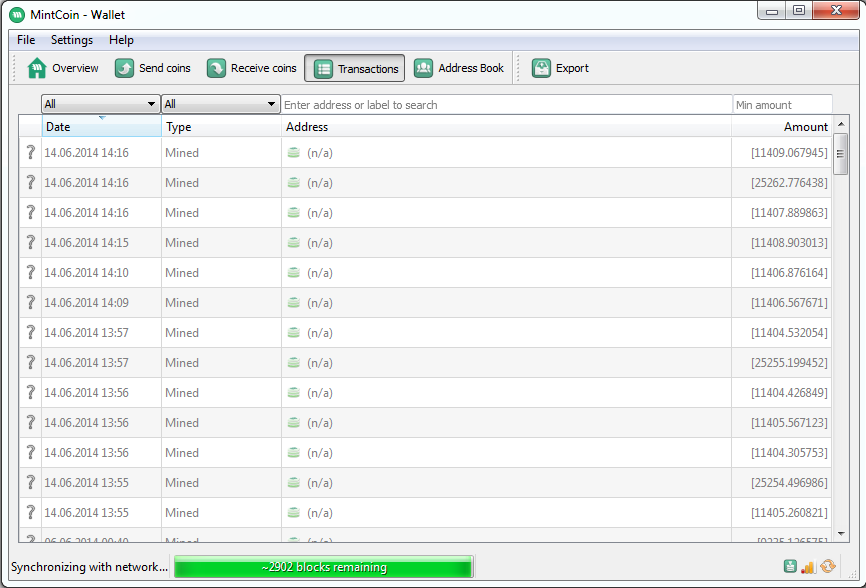Expand the date range filter dropdown
This screenshot has height=588, width=866.
pos(100,104)
